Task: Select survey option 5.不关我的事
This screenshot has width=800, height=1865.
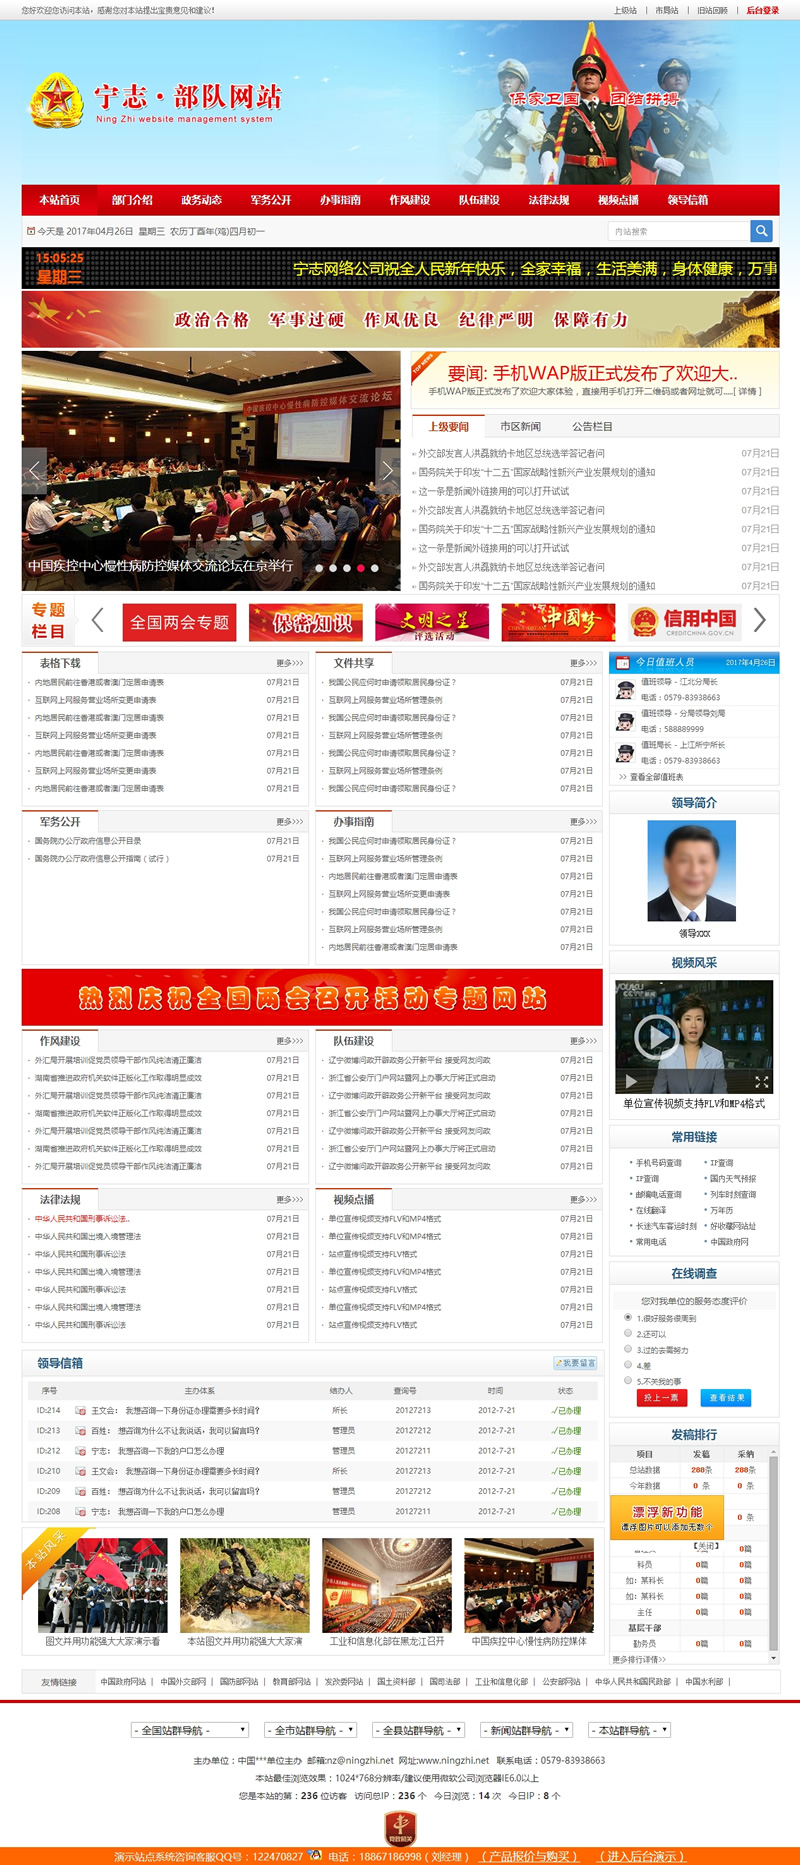Action: pos(628,1380)
